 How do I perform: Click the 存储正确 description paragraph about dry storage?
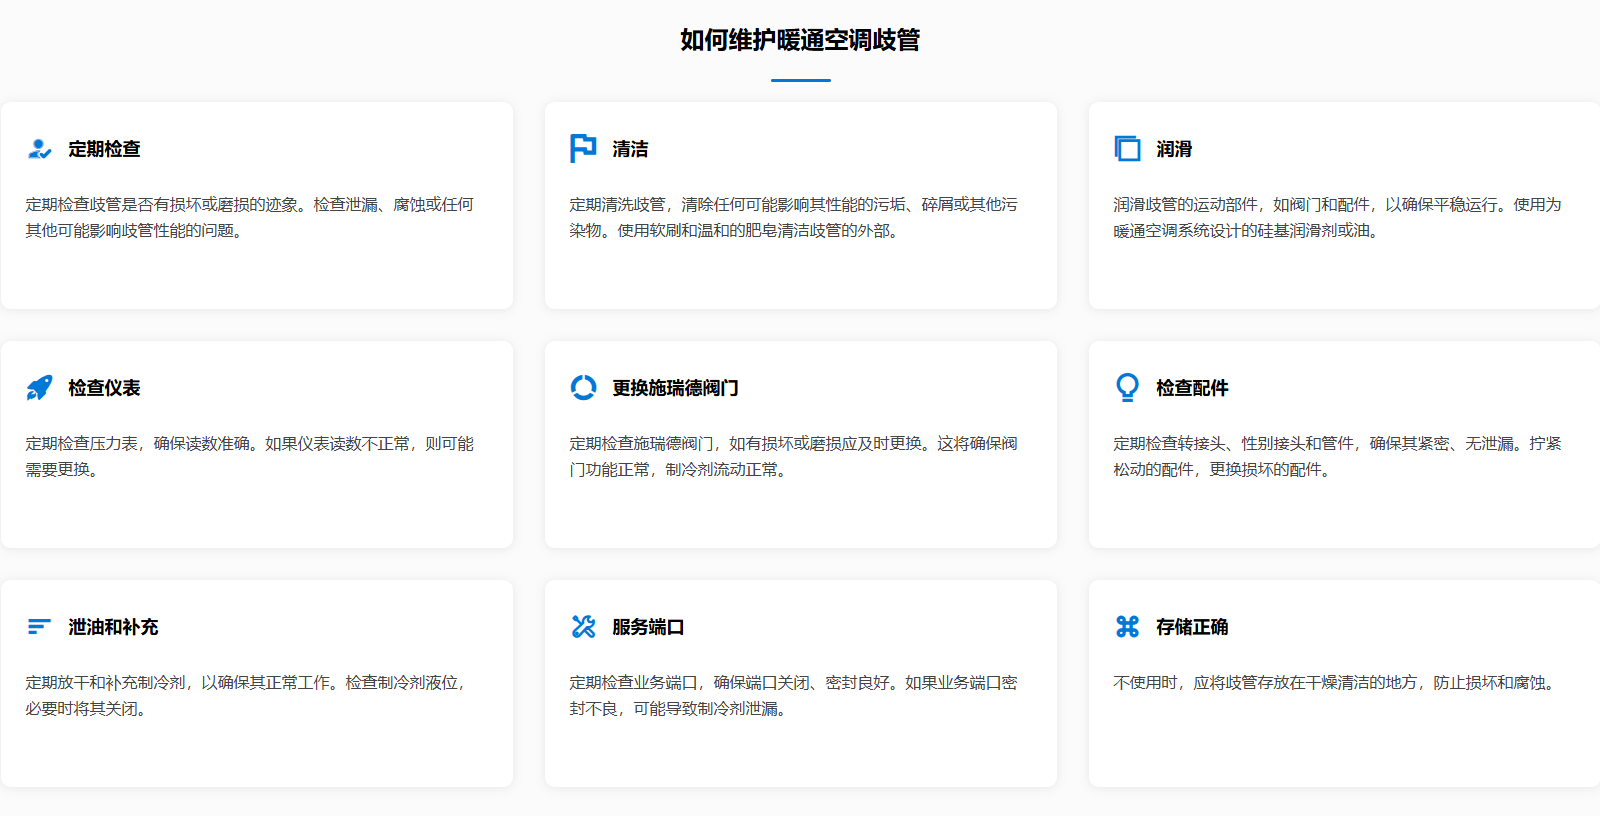point(1337,683)
